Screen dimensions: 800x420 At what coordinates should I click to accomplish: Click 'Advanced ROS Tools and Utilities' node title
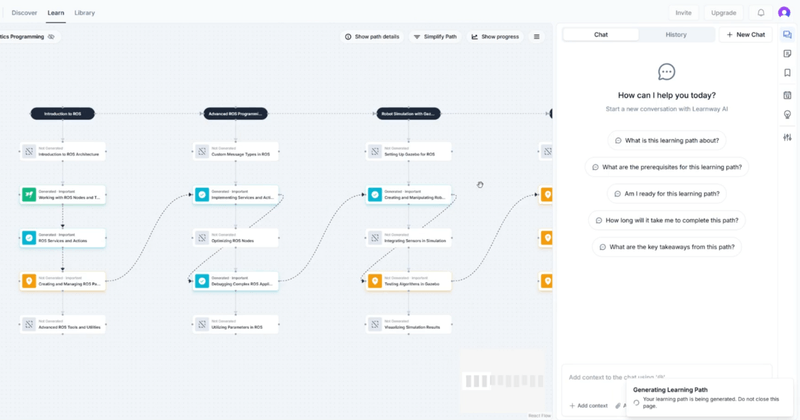[x=69, y=327]
